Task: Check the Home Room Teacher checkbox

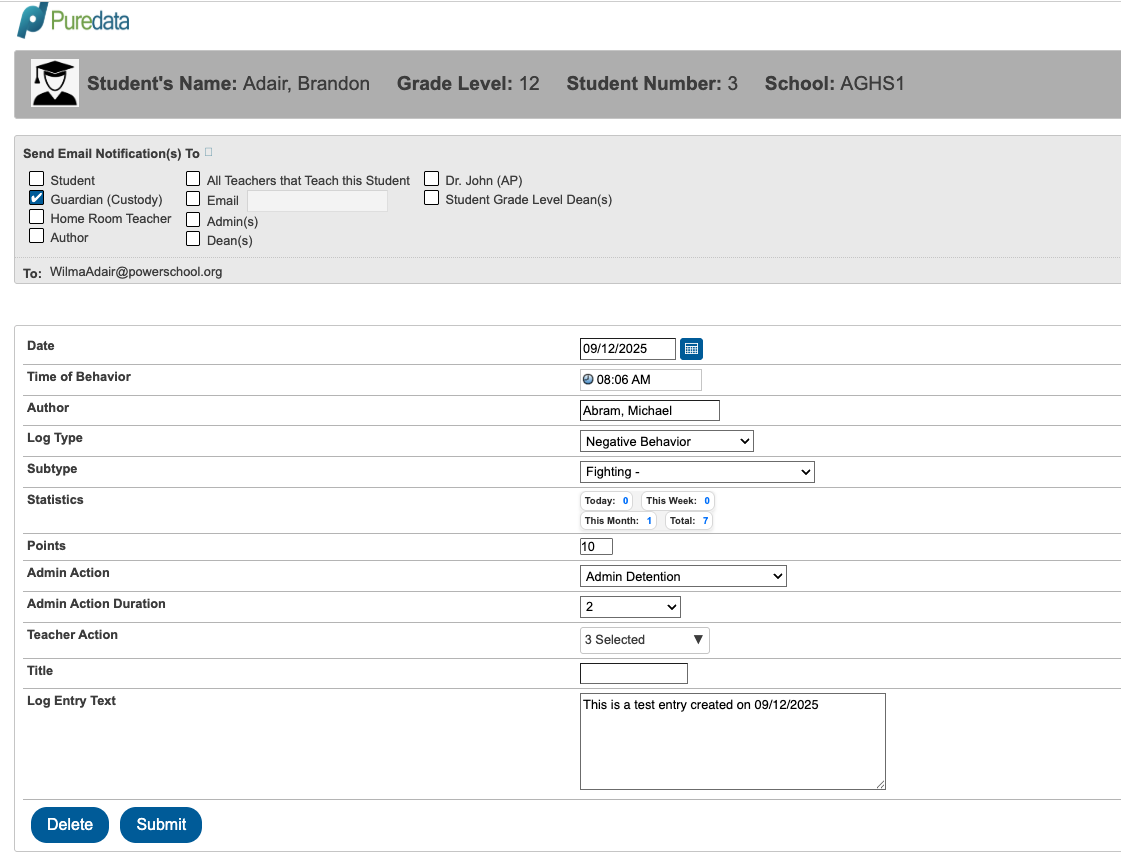Action: [x=36, y=217]
